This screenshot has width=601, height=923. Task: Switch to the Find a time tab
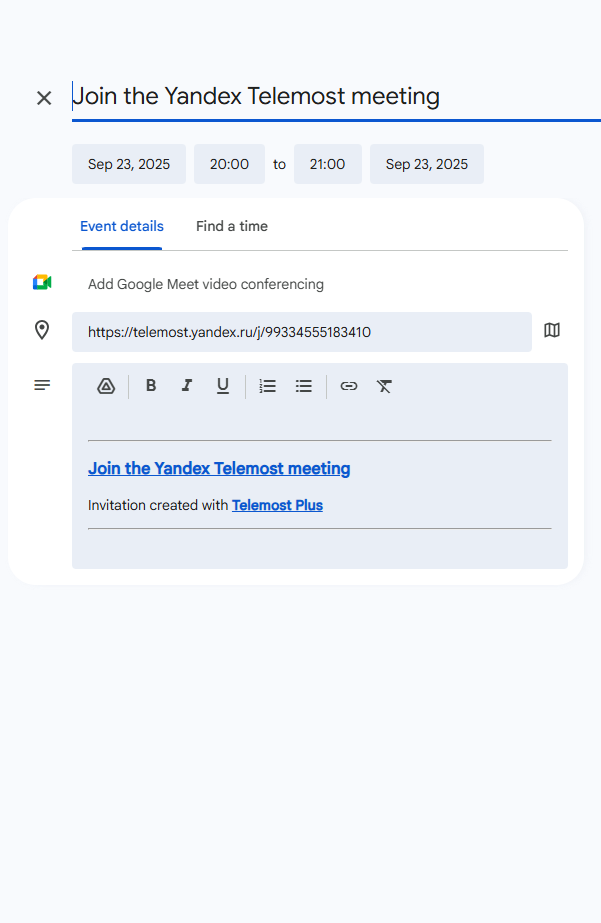232,227
